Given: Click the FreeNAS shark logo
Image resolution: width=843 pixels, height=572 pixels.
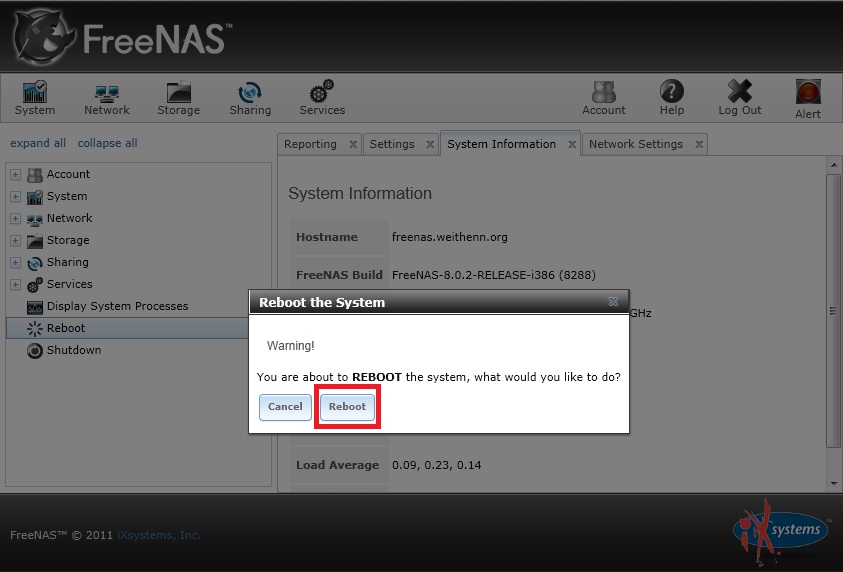Looking at the screenshot, I should [x=44, y=37].
